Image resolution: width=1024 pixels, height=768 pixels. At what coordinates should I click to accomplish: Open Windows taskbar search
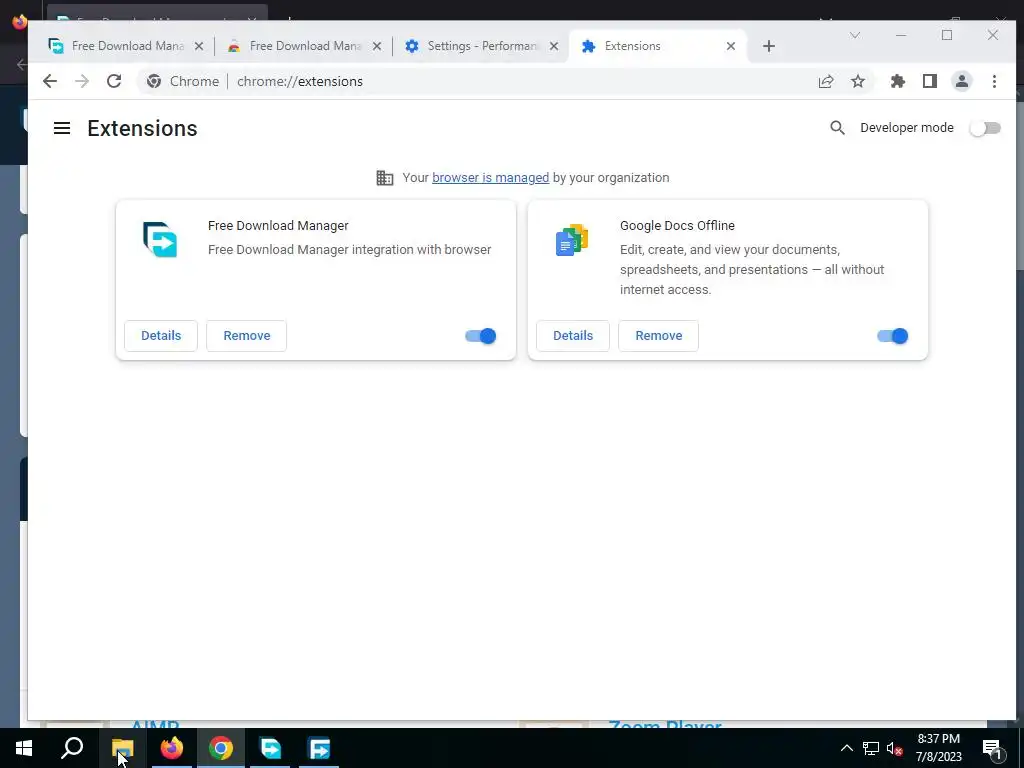coord(72,748)
